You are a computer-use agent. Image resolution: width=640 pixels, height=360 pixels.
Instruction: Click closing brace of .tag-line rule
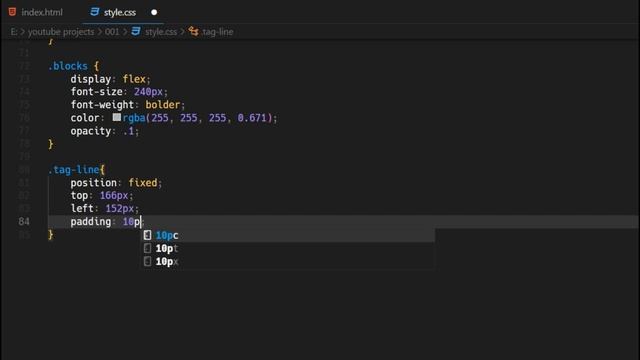pyautogui.click(x=51, y=235)
